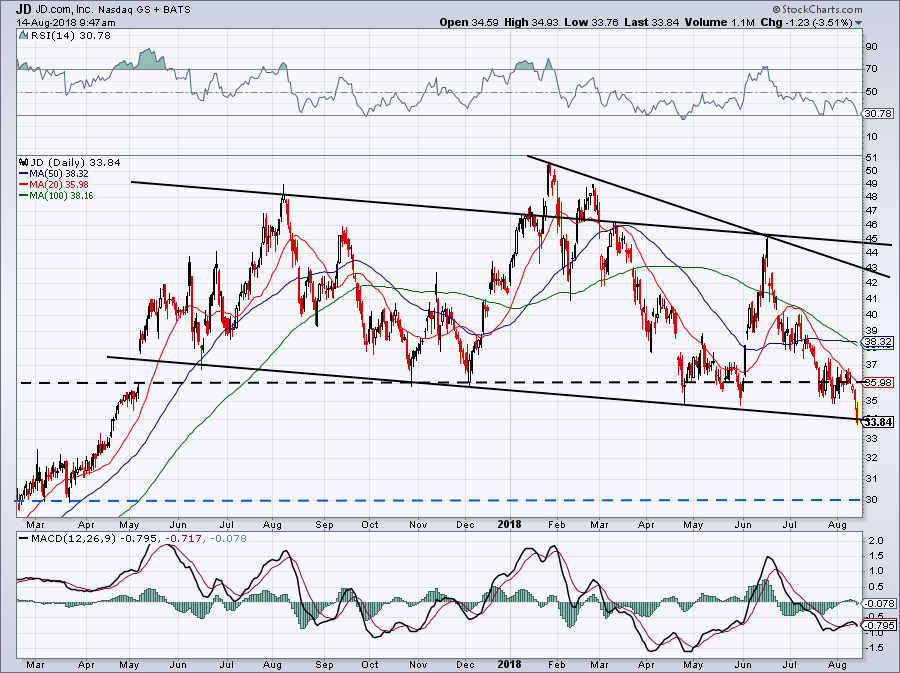Image resolution: width=900 pixels, height=673 pixels.
Task: Click the Low 33.76 value
Action: (x=591, y=22)
